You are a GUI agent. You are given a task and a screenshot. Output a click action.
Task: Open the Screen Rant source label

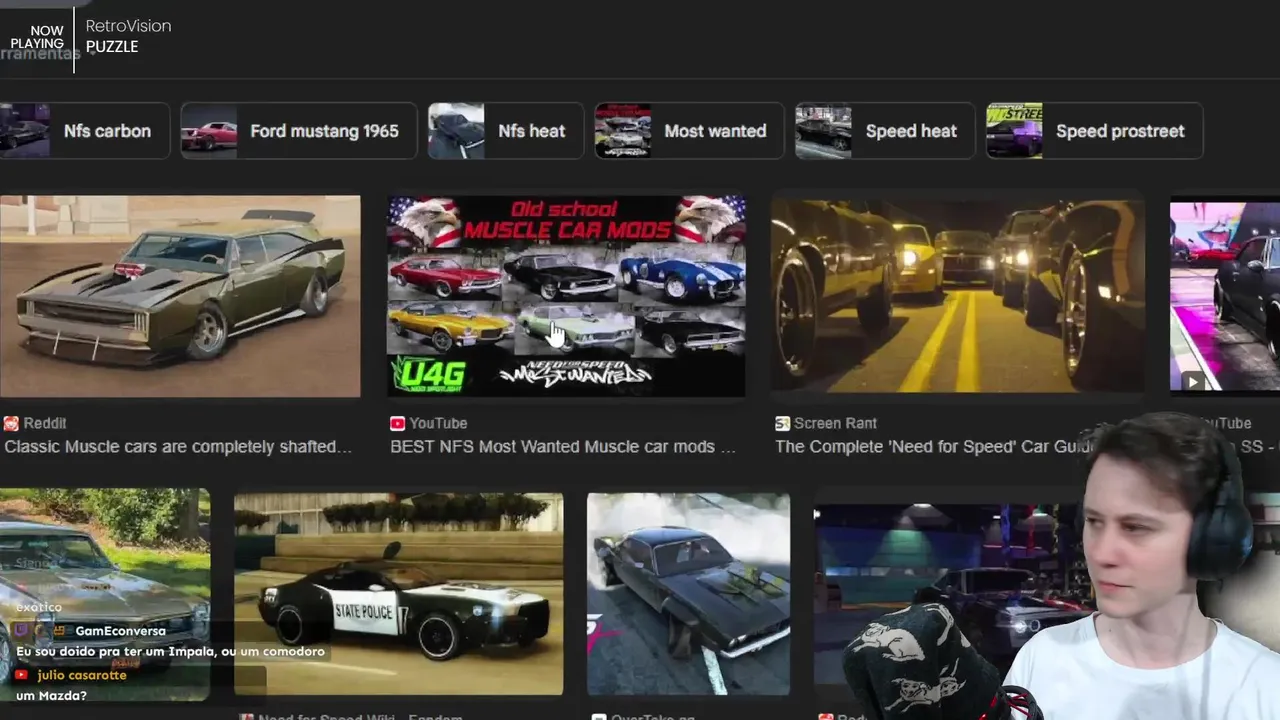click(x=835, y=423)
